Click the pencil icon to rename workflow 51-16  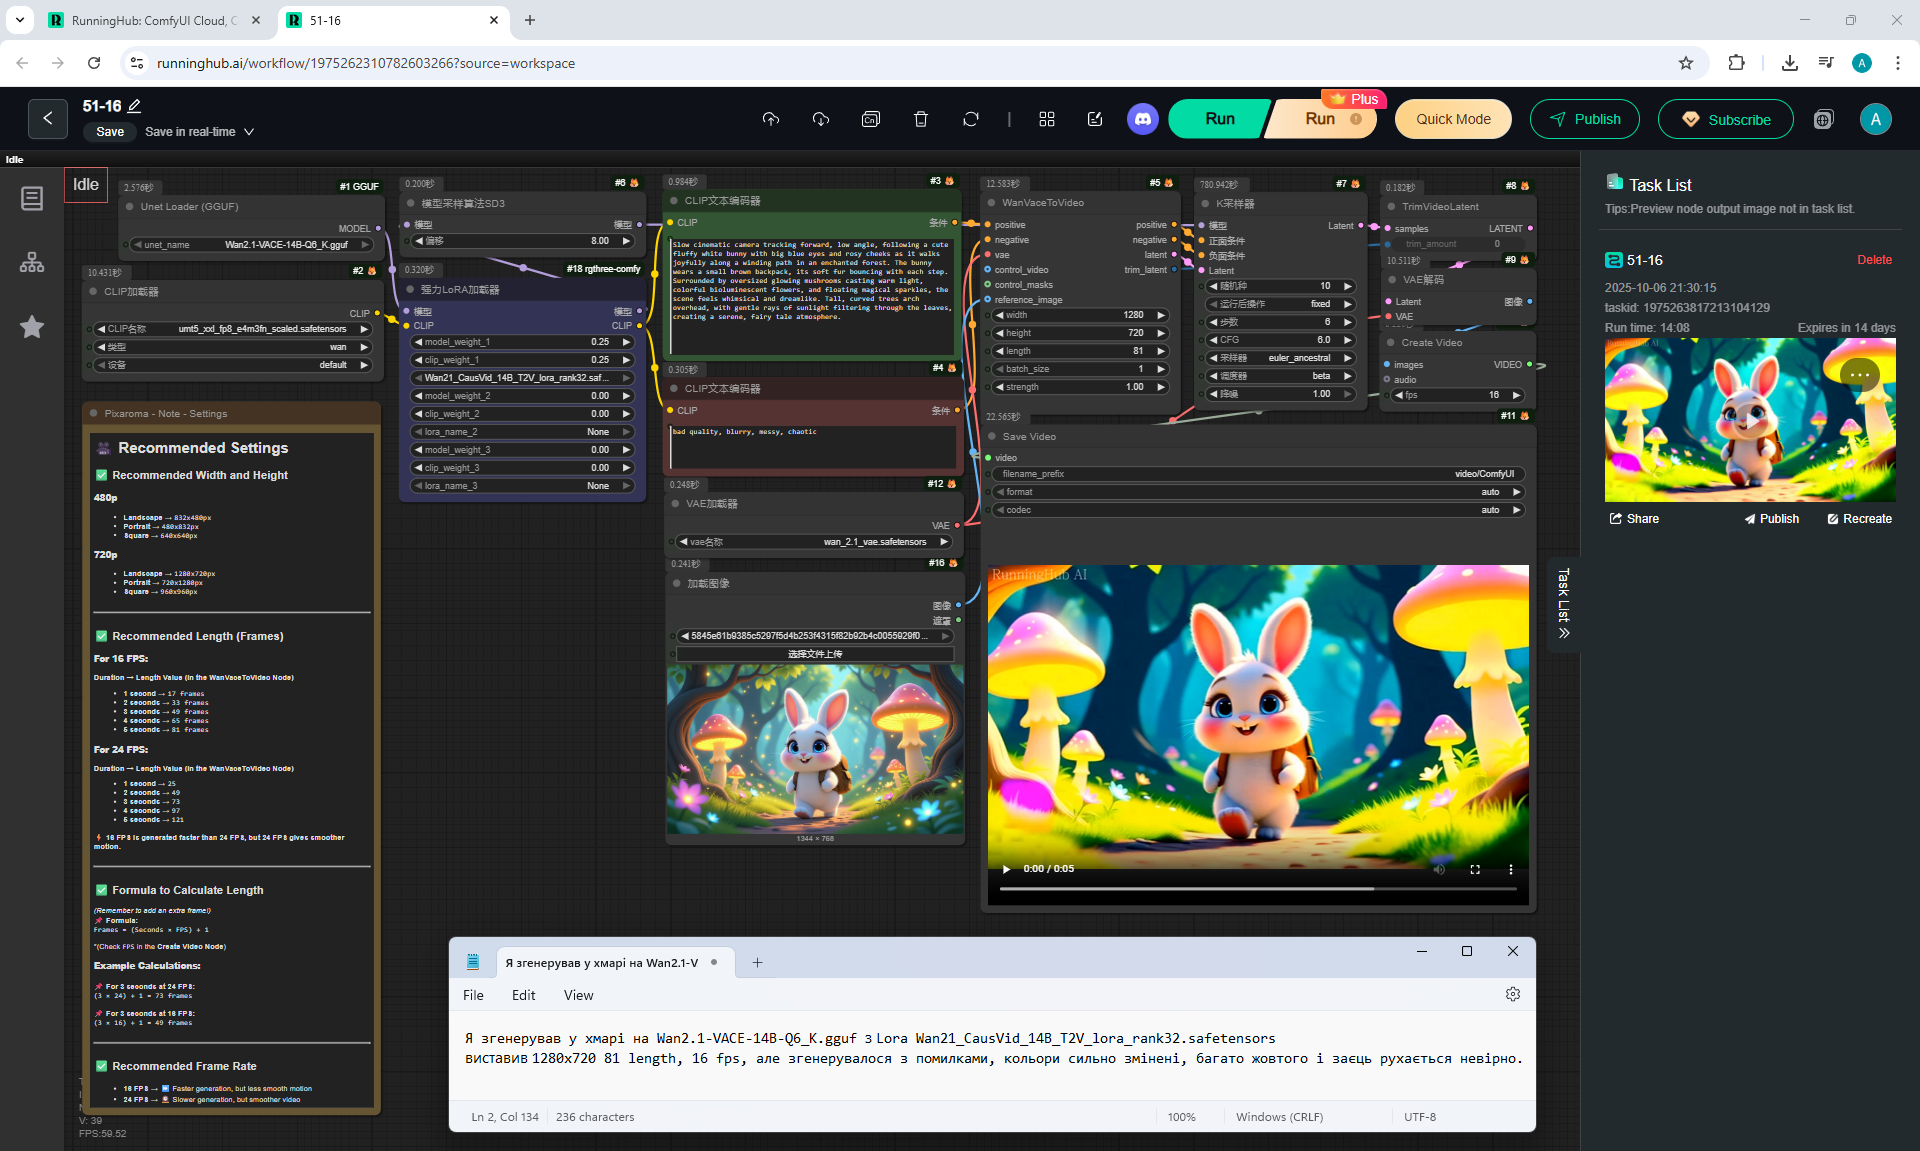(135, 106)
